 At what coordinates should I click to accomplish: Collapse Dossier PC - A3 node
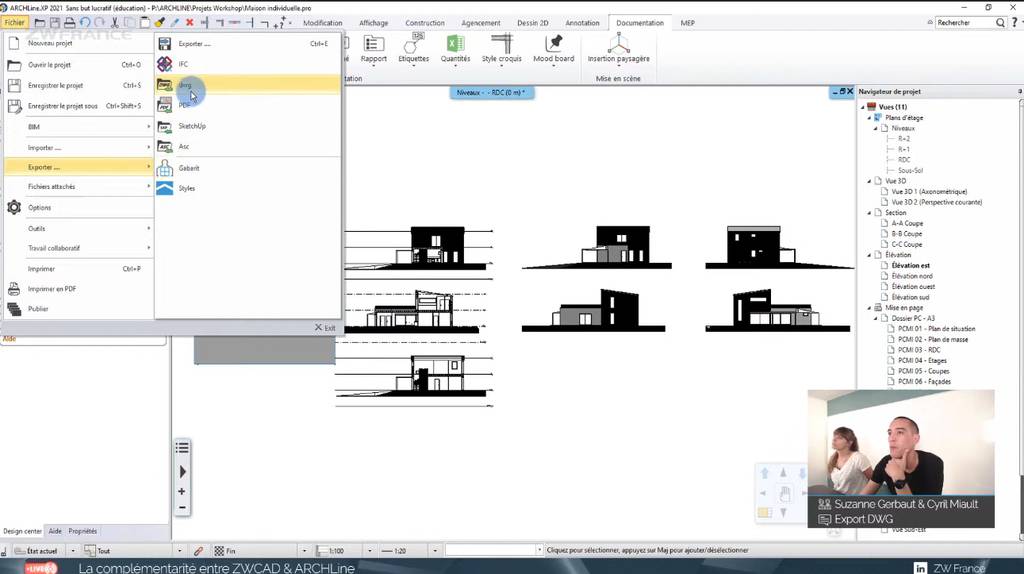point(876,319)
